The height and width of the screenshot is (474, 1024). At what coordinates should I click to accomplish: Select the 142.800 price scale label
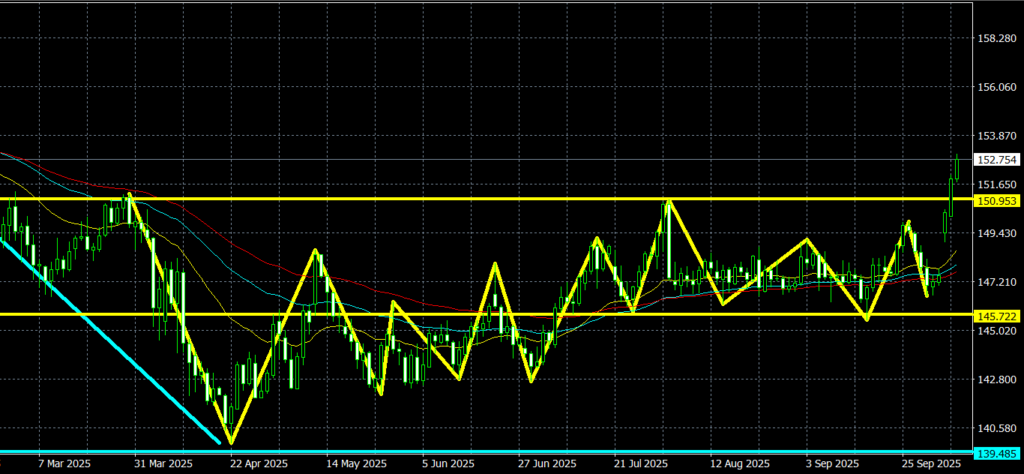coord(996,380)
